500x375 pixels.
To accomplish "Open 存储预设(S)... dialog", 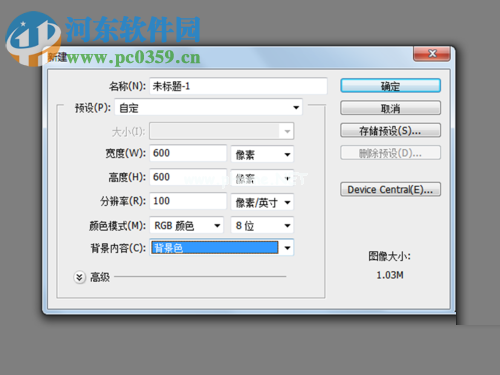I will click(390, 130).
